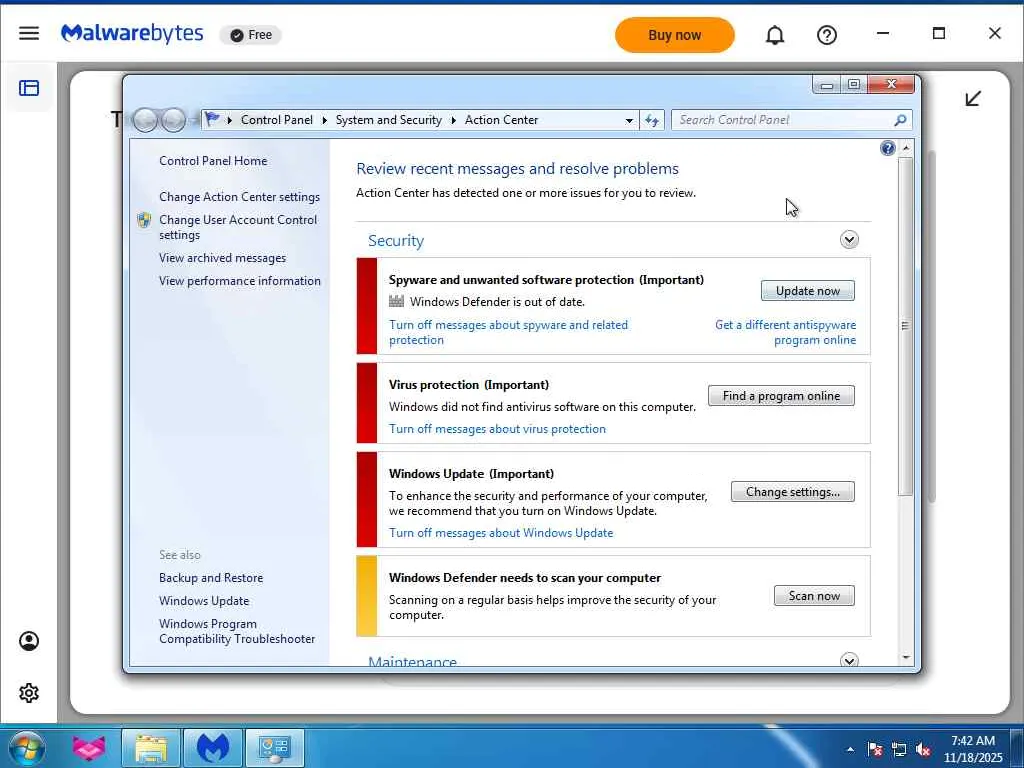Click the Action Center vertical scrollbar thumb
The image size is (1024, 768).
905,325
